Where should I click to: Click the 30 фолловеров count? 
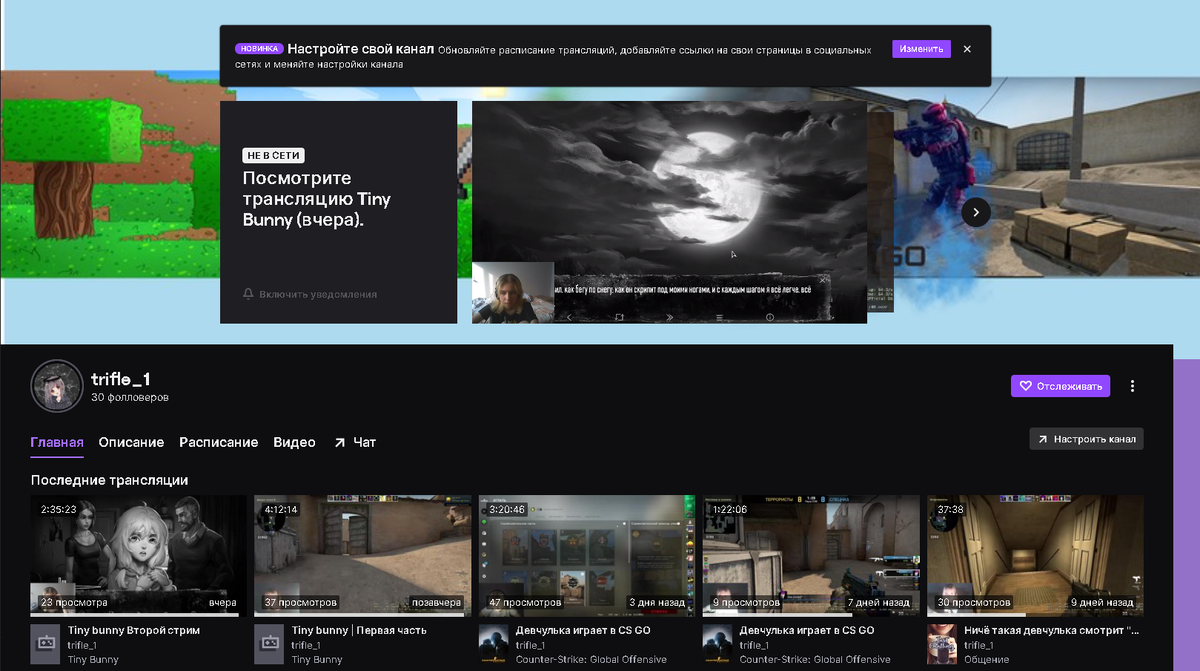[x=129, y=398]
